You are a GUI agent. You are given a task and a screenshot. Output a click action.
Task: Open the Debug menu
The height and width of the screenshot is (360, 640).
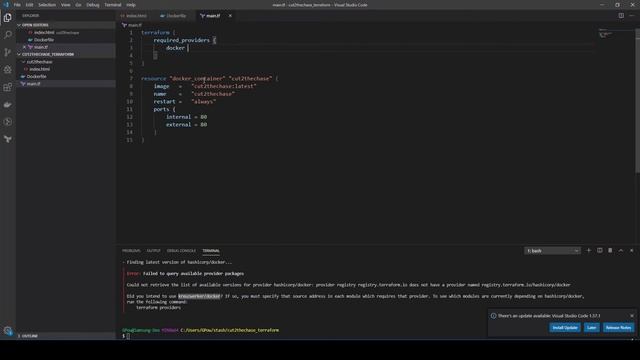(x=93, y=5)
